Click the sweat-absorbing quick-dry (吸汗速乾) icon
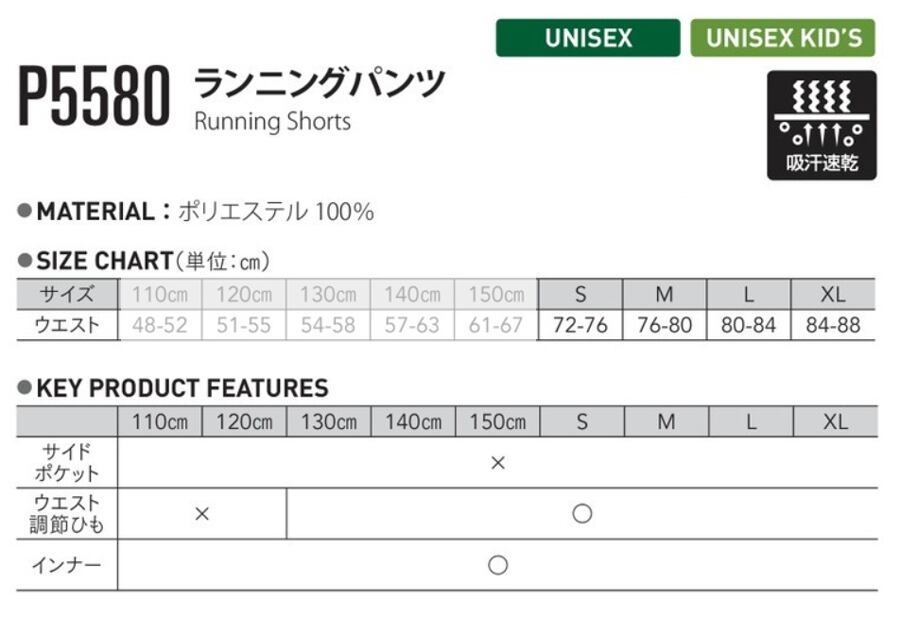This screenshot has width=900, height=617. tap(821, 125)
